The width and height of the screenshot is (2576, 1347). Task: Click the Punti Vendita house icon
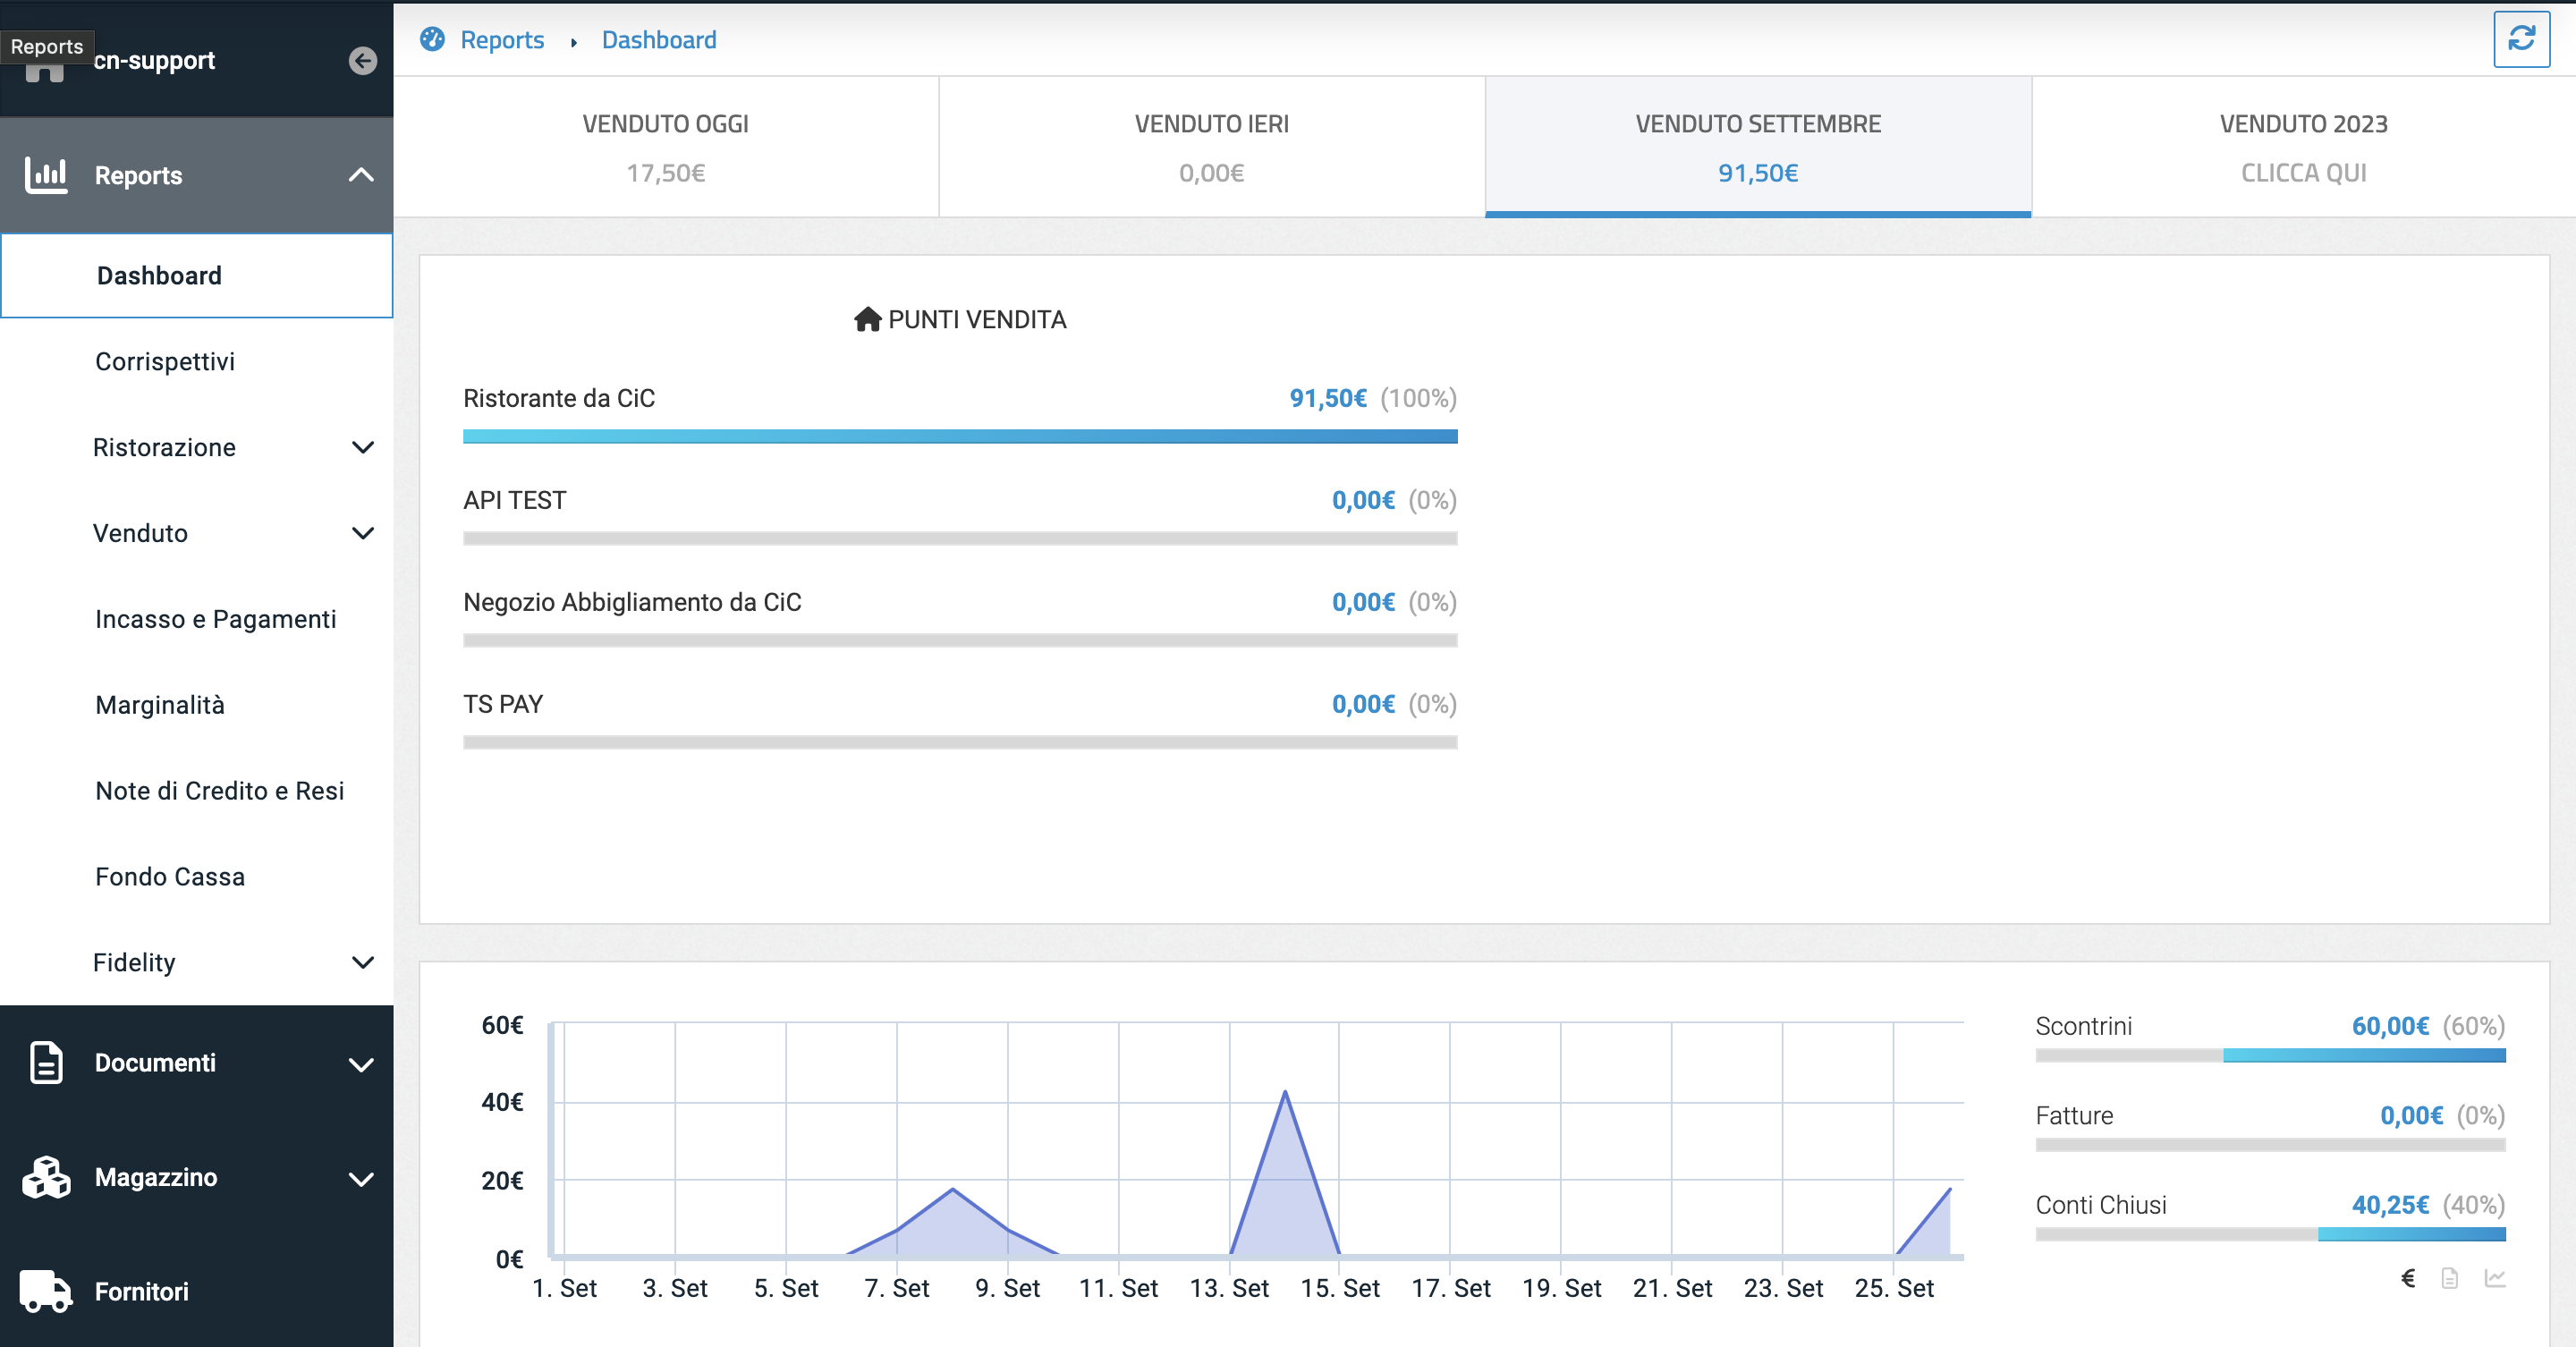pyautogui.click(x=867, y=319)
